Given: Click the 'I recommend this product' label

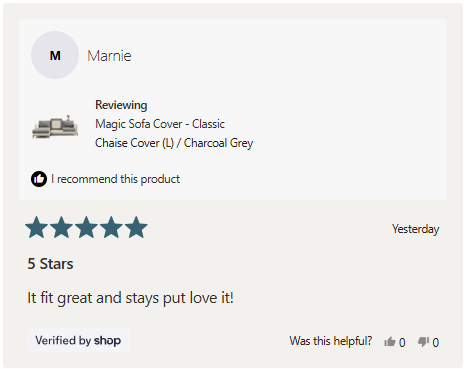Looking at the screenshot, I should (115, 179).
